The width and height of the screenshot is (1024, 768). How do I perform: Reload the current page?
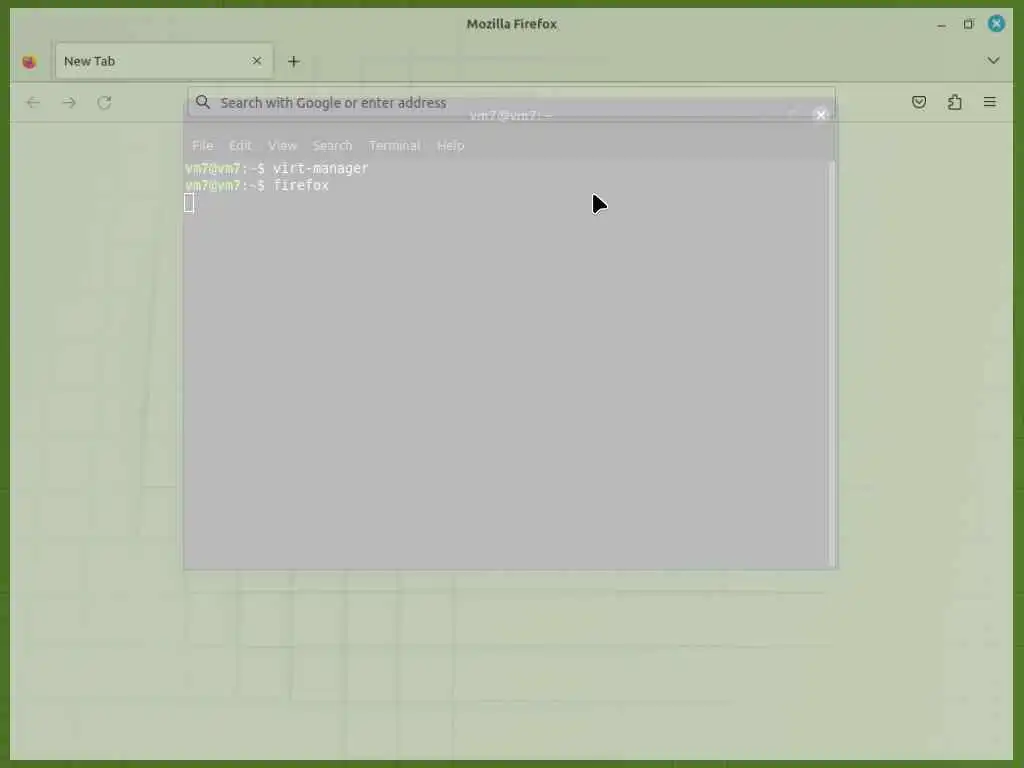coord(104,103)
